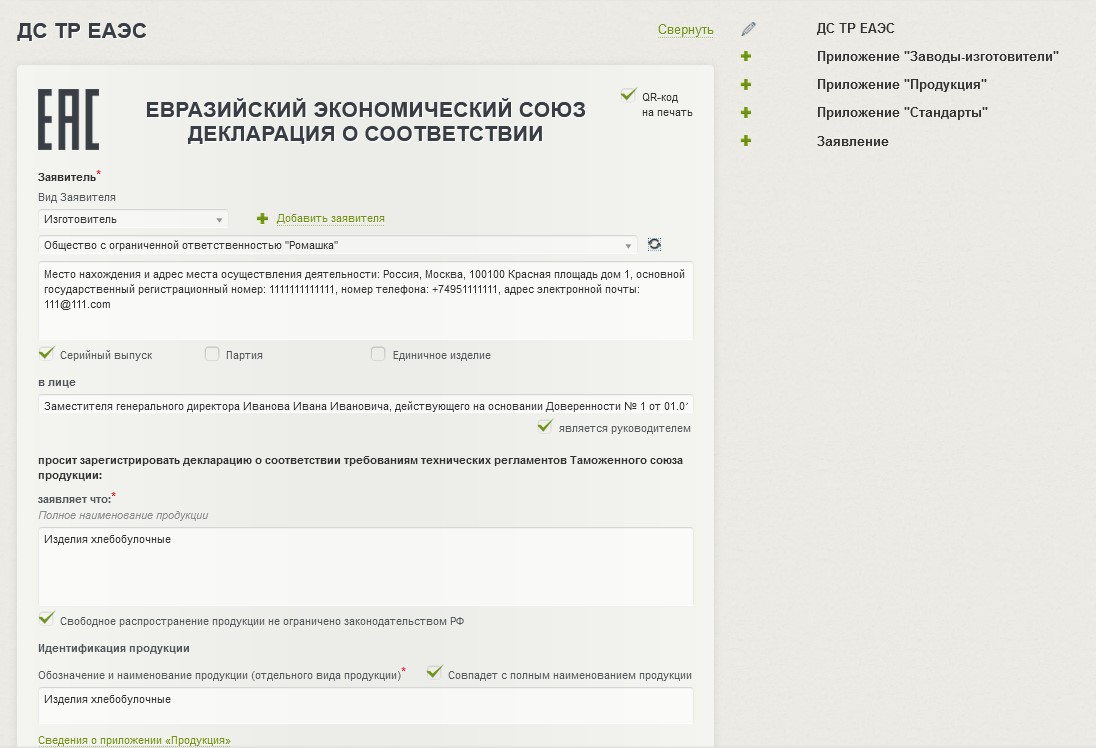Check the Единичное изделие option
The height and width of the screenshot is (748, 1096).
pyautogui.click(x=378, y=354)
